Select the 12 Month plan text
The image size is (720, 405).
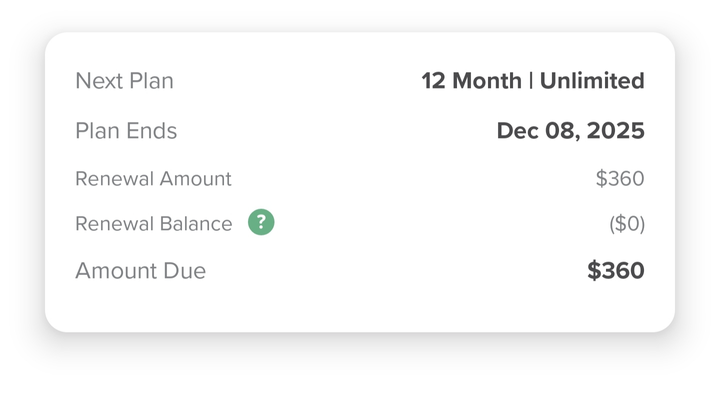point(471,81)
